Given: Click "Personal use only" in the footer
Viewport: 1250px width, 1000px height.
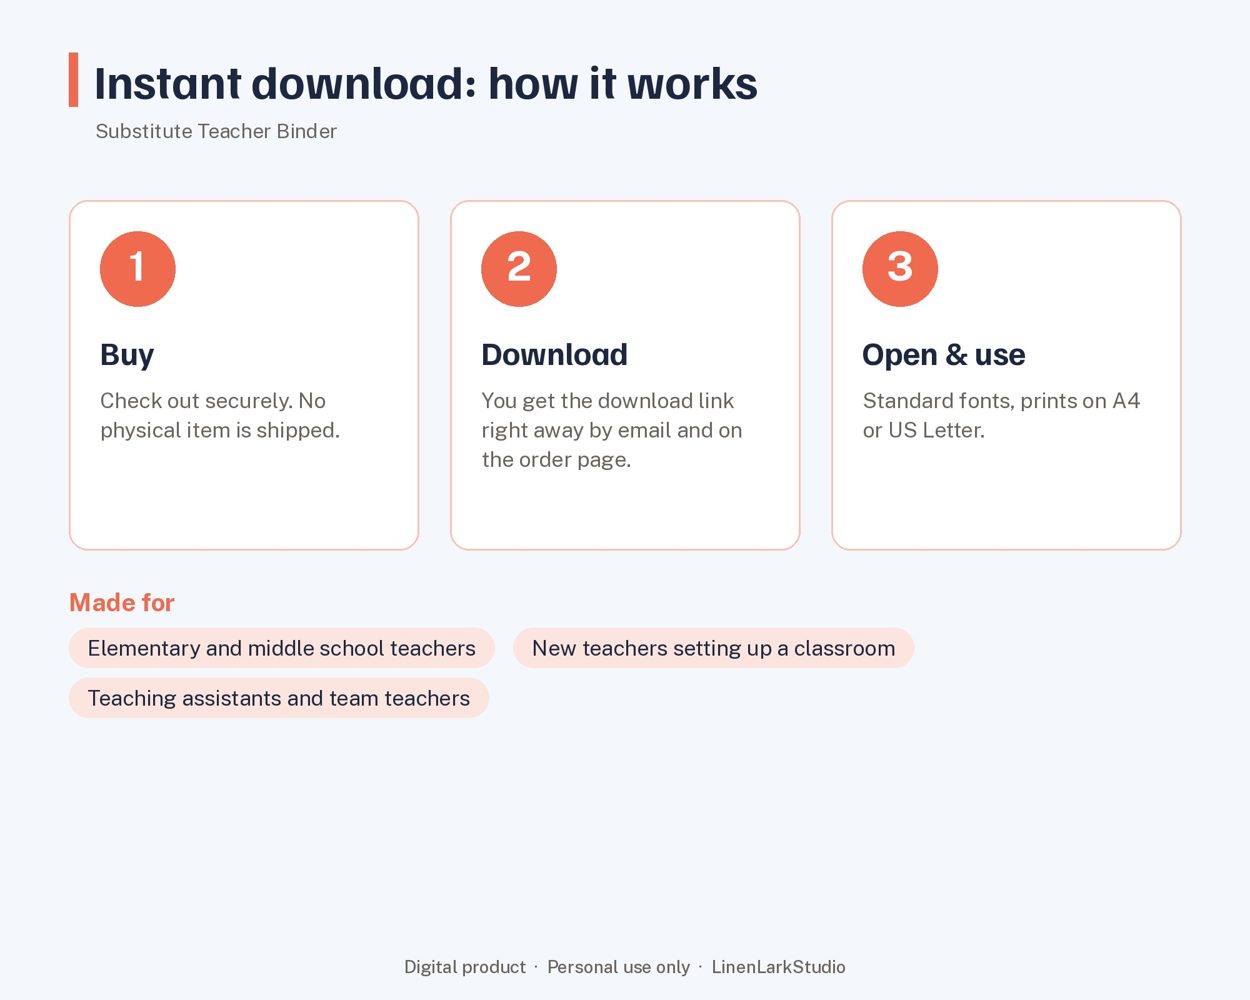Looking at the screenshot, I should point(619,967).
